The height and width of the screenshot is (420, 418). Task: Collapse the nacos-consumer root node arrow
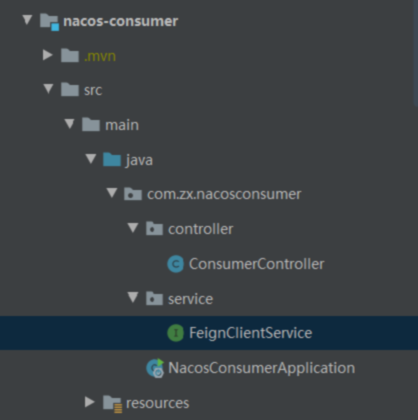(27, 20)
